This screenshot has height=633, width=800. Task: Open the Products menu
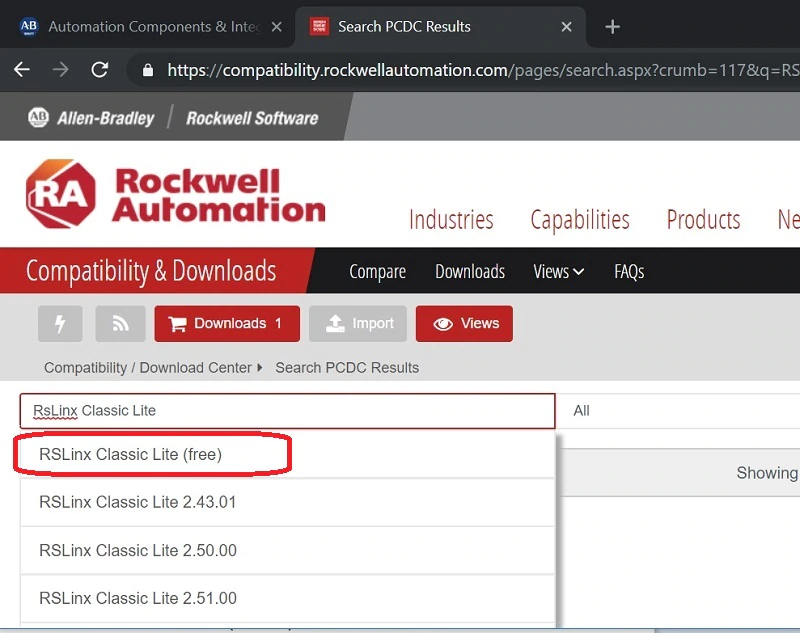[704, 220]
